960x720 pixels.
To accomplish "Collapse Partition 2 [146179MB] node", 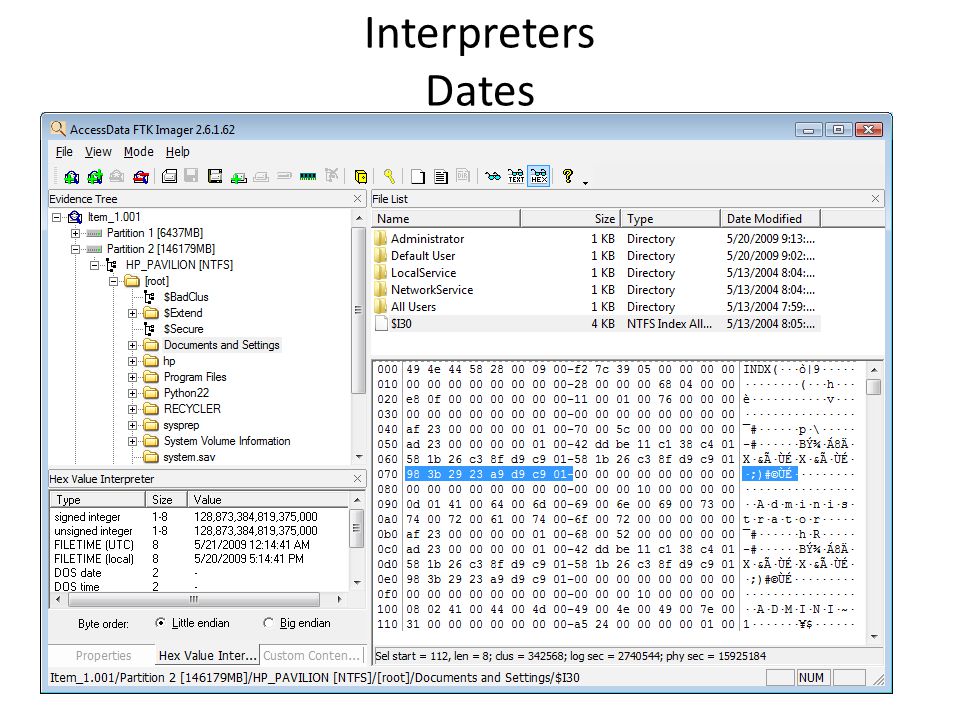I will [x=75, y=249].
